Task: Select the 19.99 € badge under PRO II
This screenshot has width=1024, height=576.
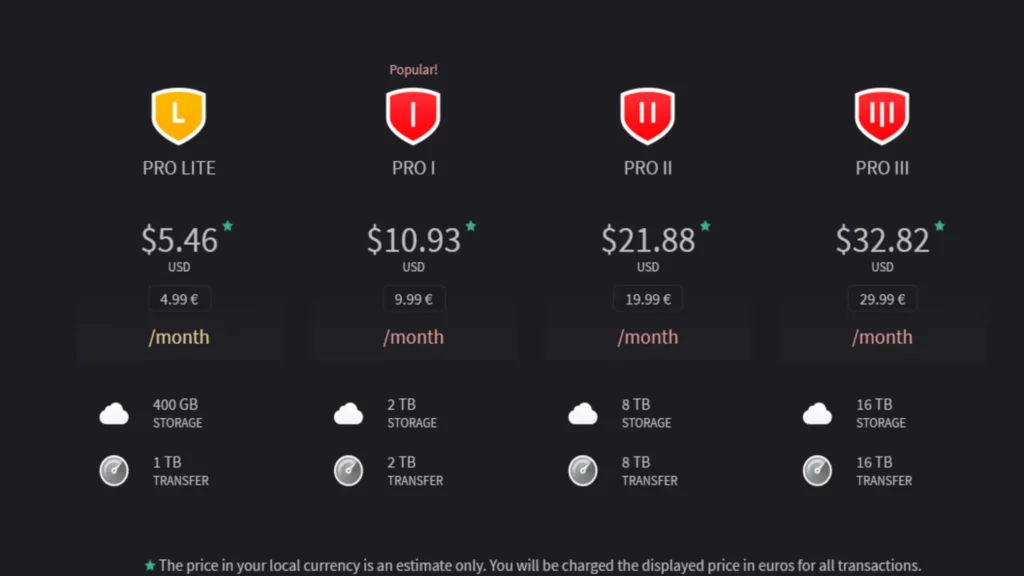Action: coord(647,298)
